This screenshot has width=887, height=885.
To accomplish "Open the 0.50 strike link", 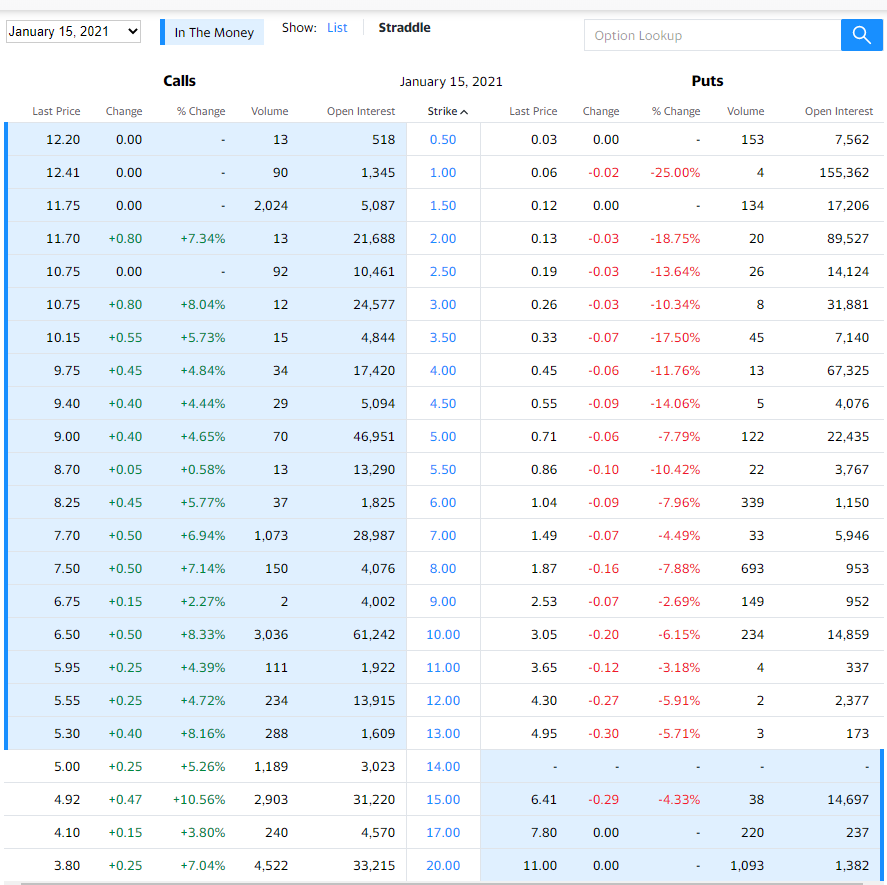I will click(x=443, y=139).
